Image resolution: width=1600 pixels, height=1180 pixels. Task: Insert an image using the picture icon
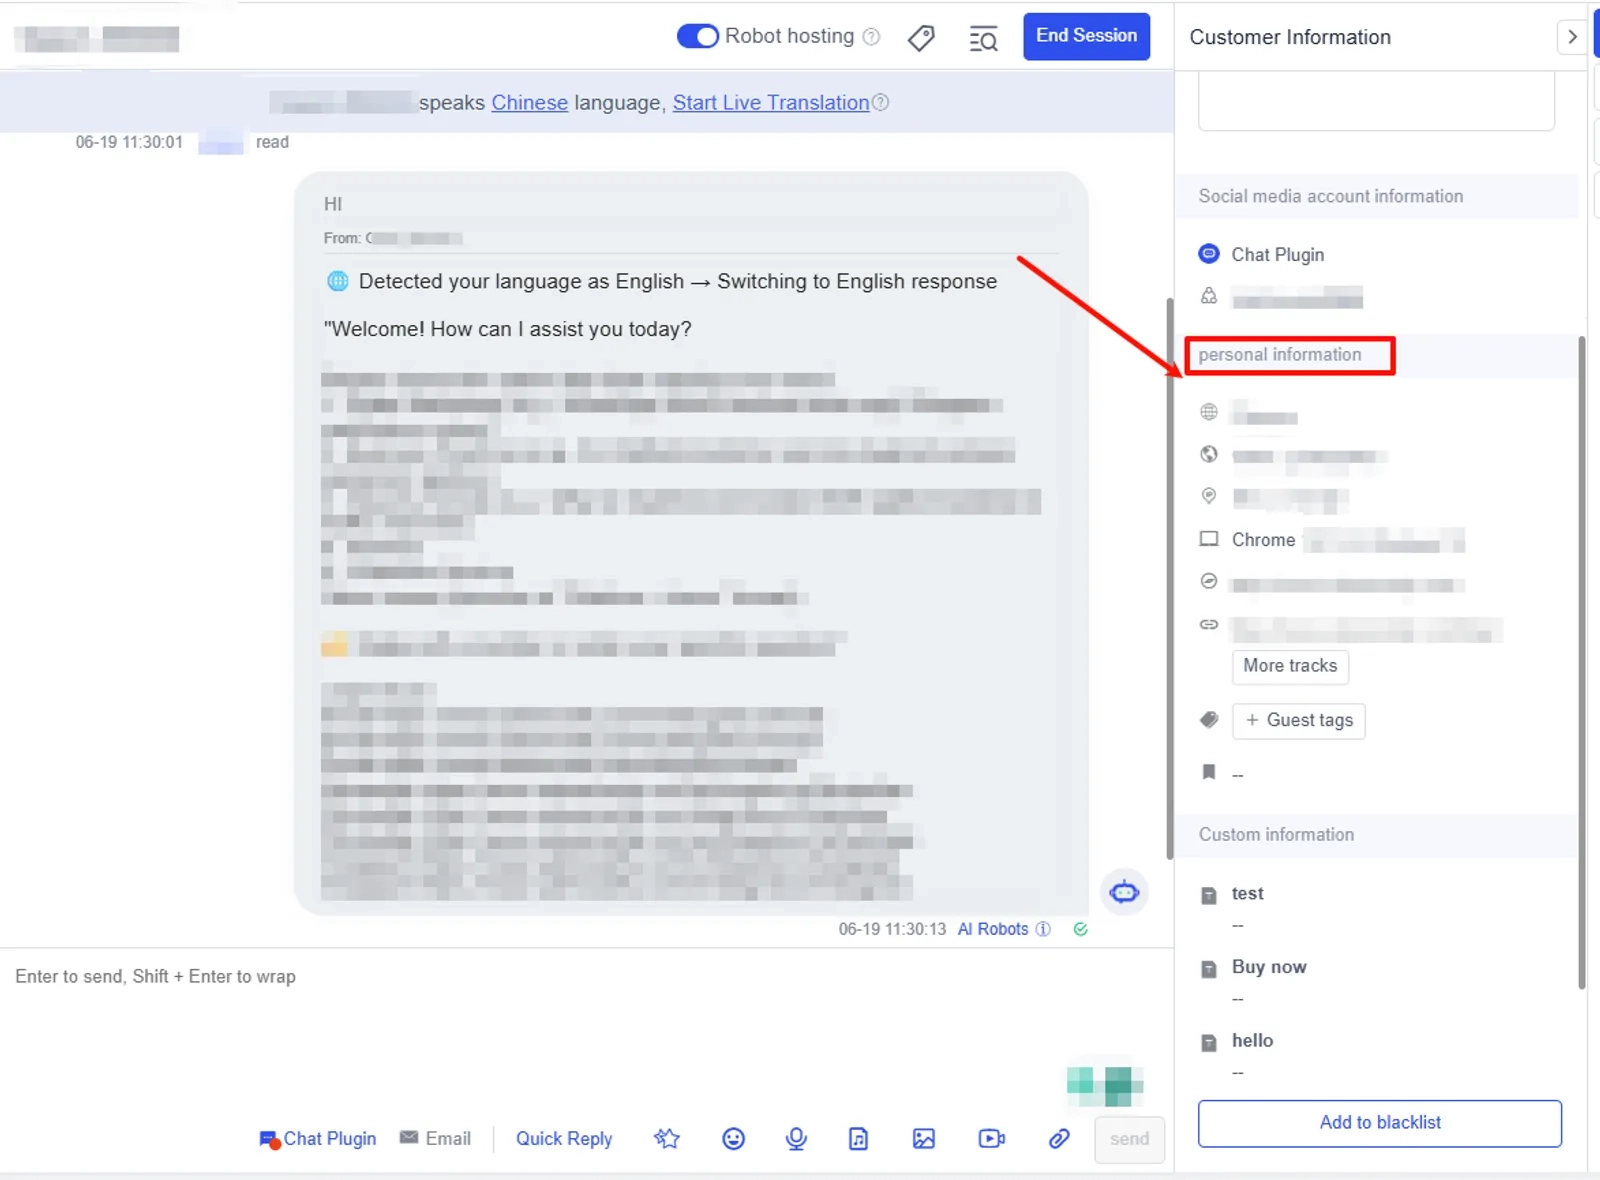(924, 1138)
